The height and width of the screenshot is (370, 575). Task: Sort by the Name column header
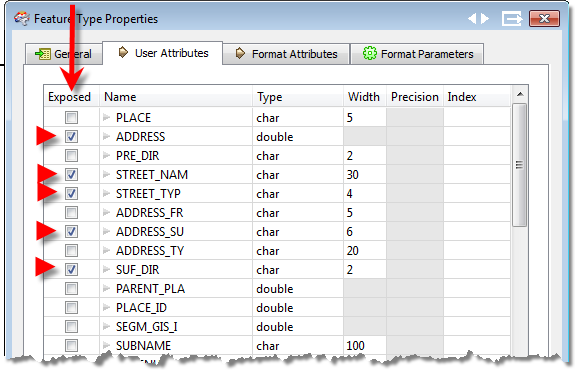[x=176, y=96]
